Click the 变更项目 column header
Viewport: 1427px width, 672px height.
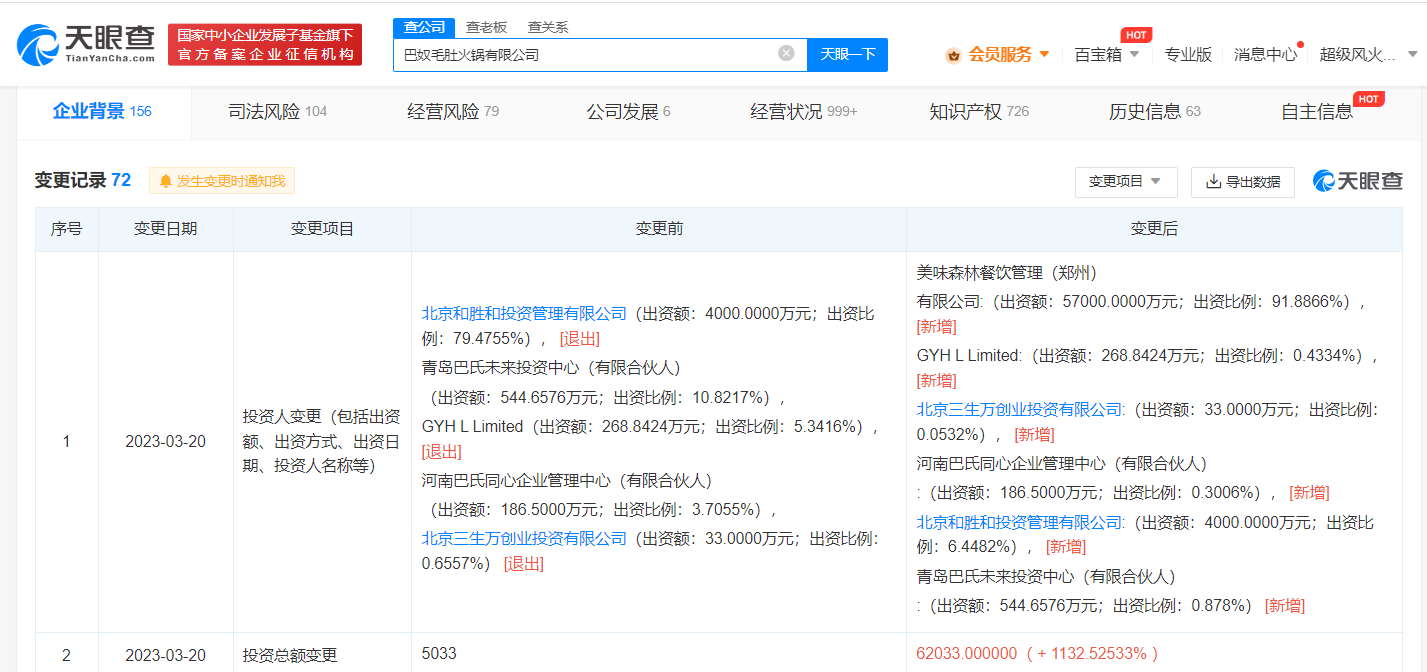point(322,229)
